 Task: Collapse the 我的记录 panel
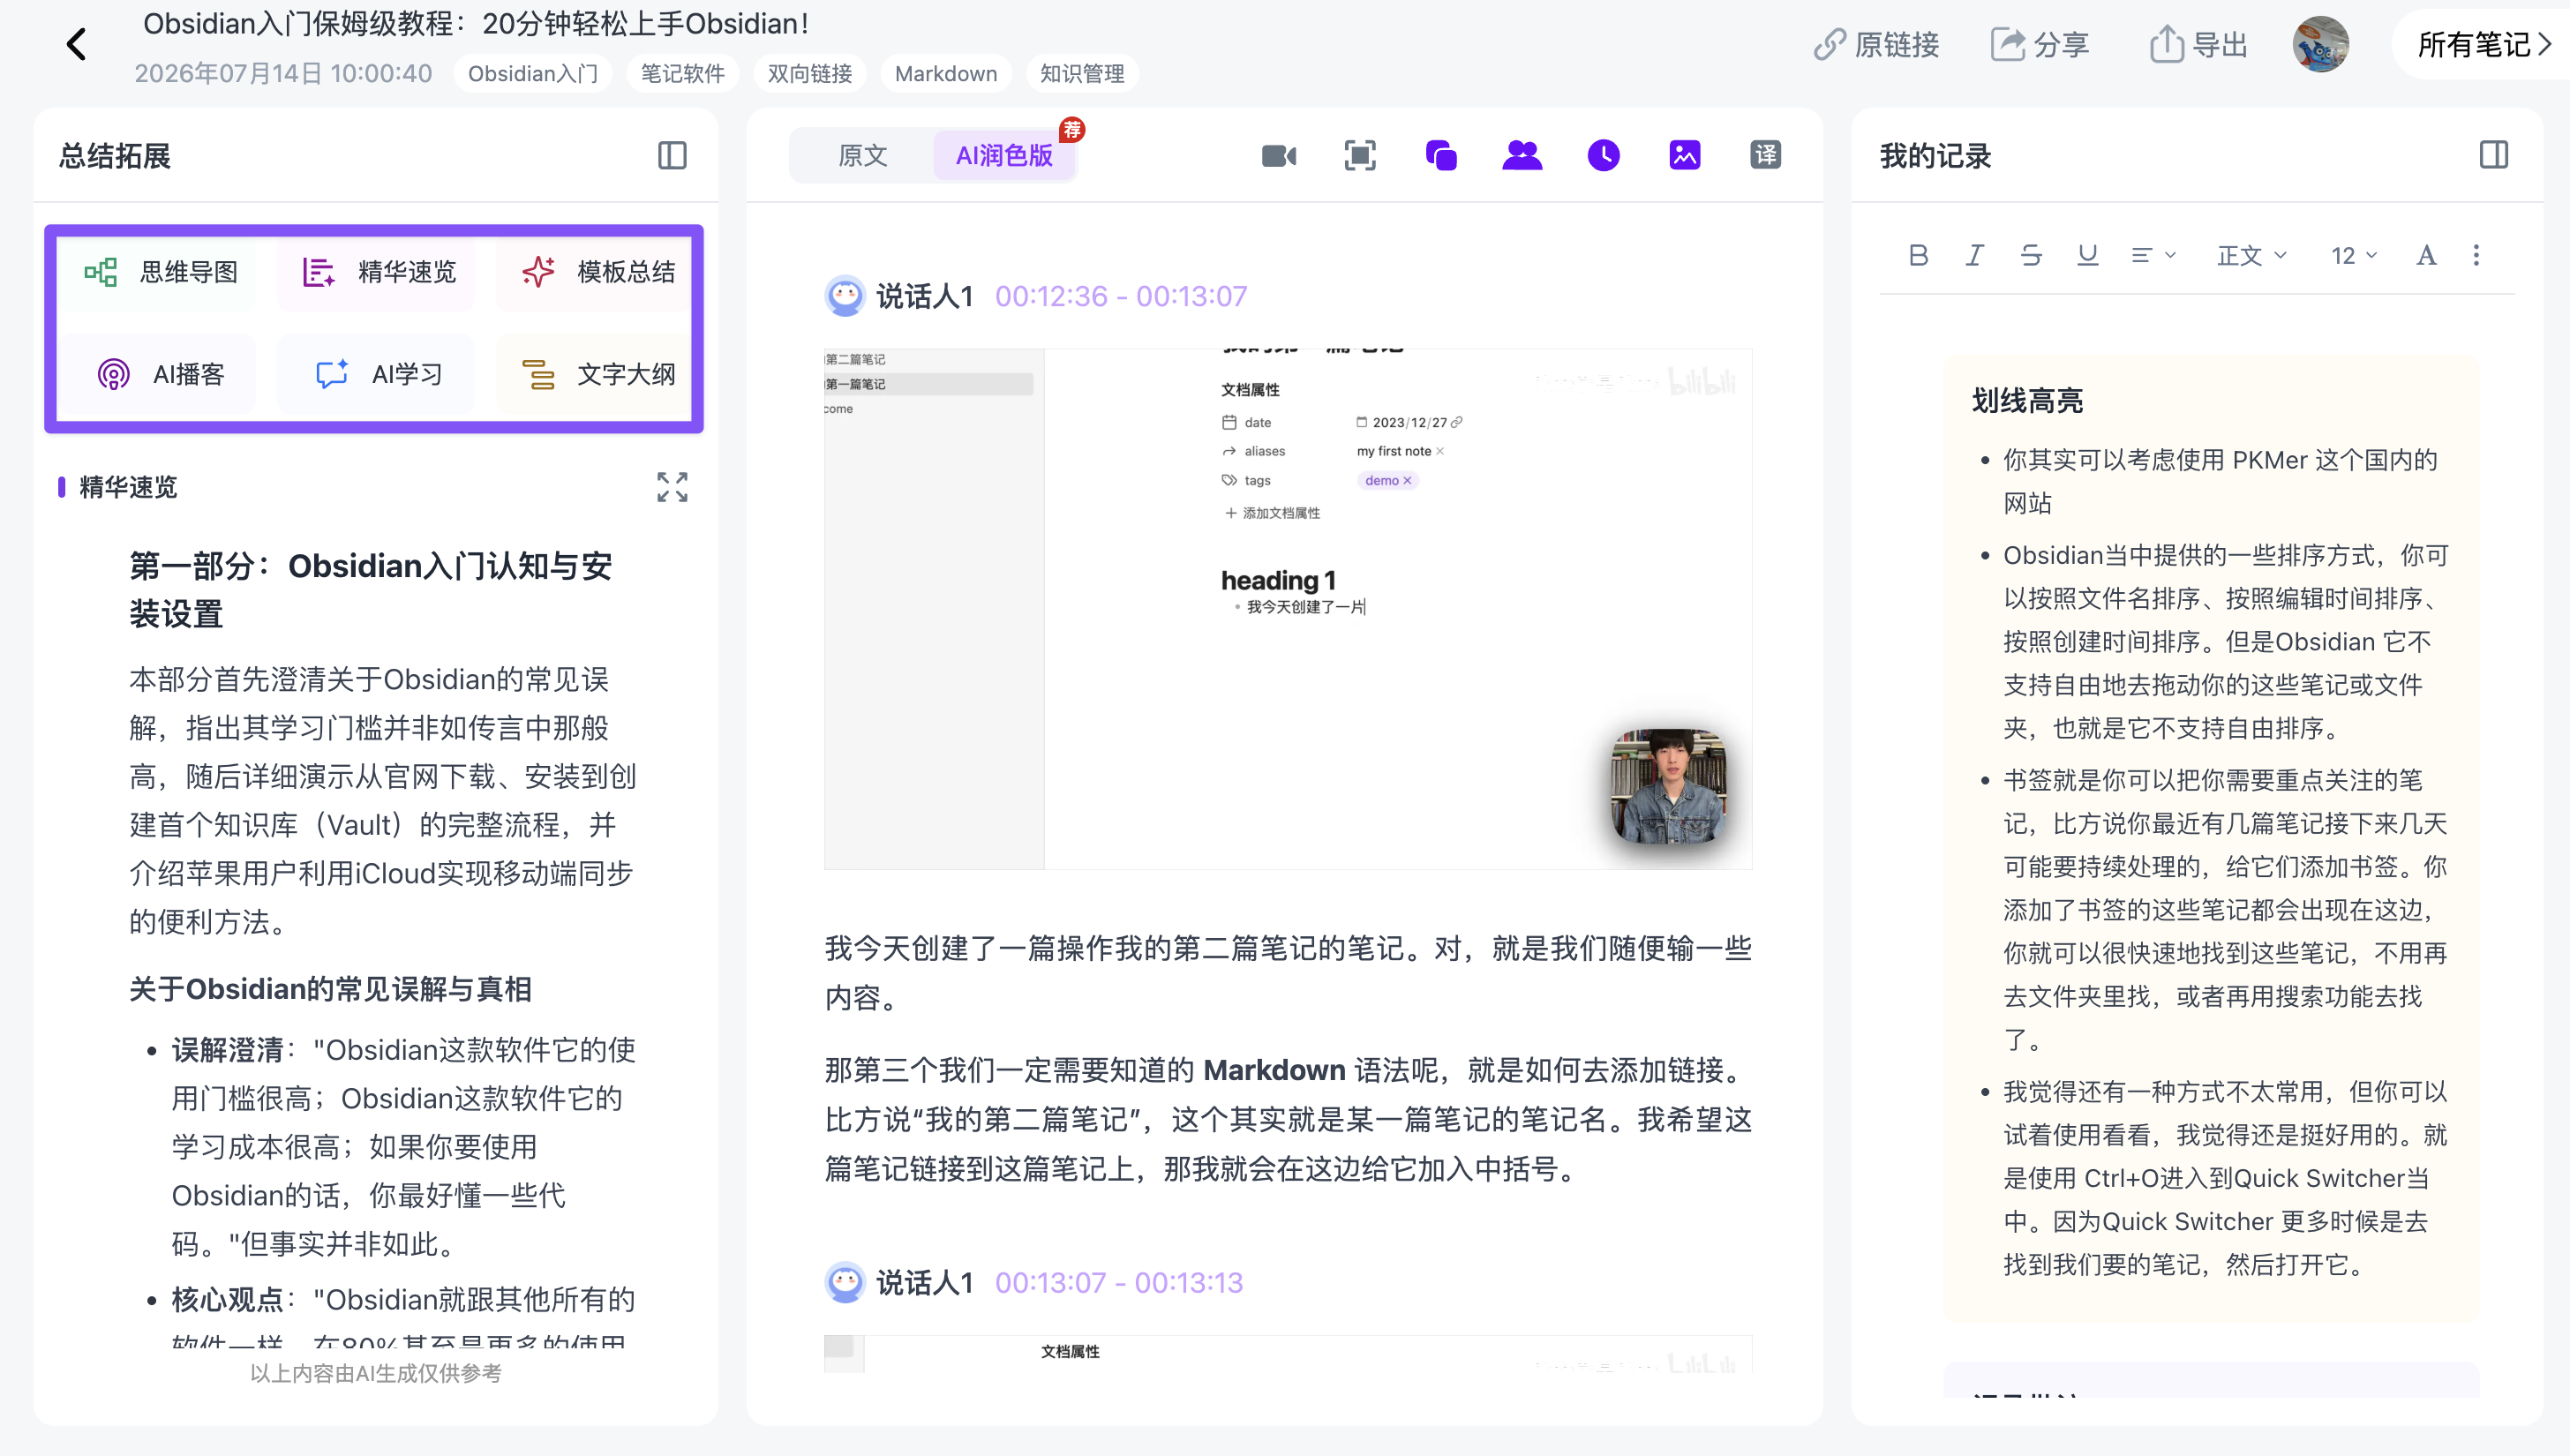(x=2494, y=156)
